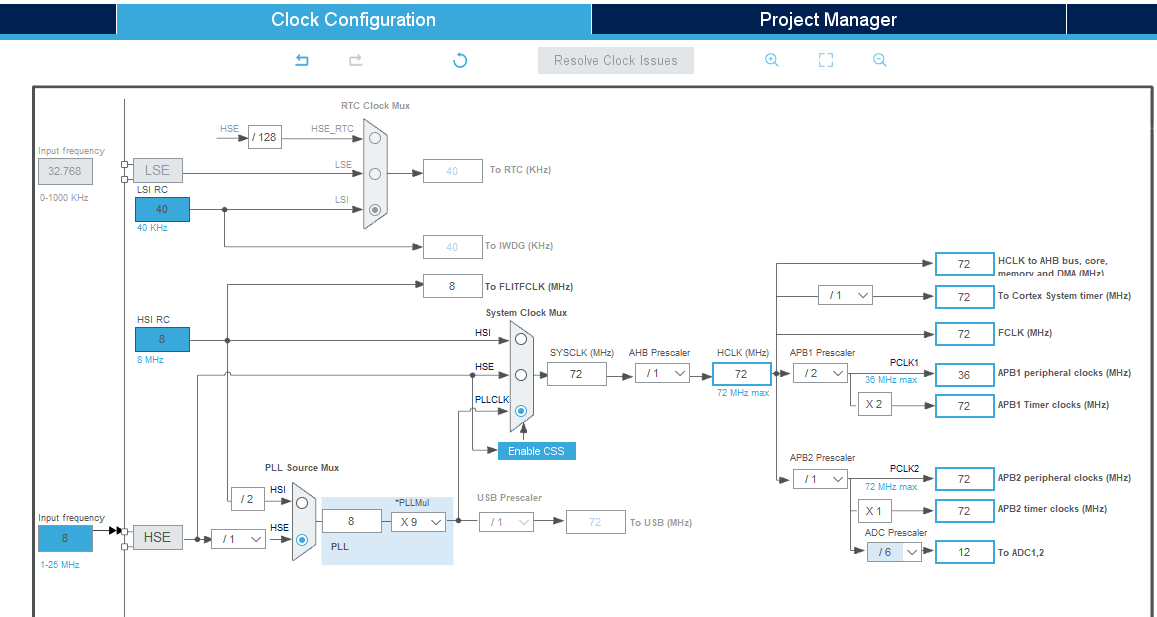This screenshot has height=617, width=1157.
Task: Select HSI in PLL Source Mux
Action: click(302, 503)
